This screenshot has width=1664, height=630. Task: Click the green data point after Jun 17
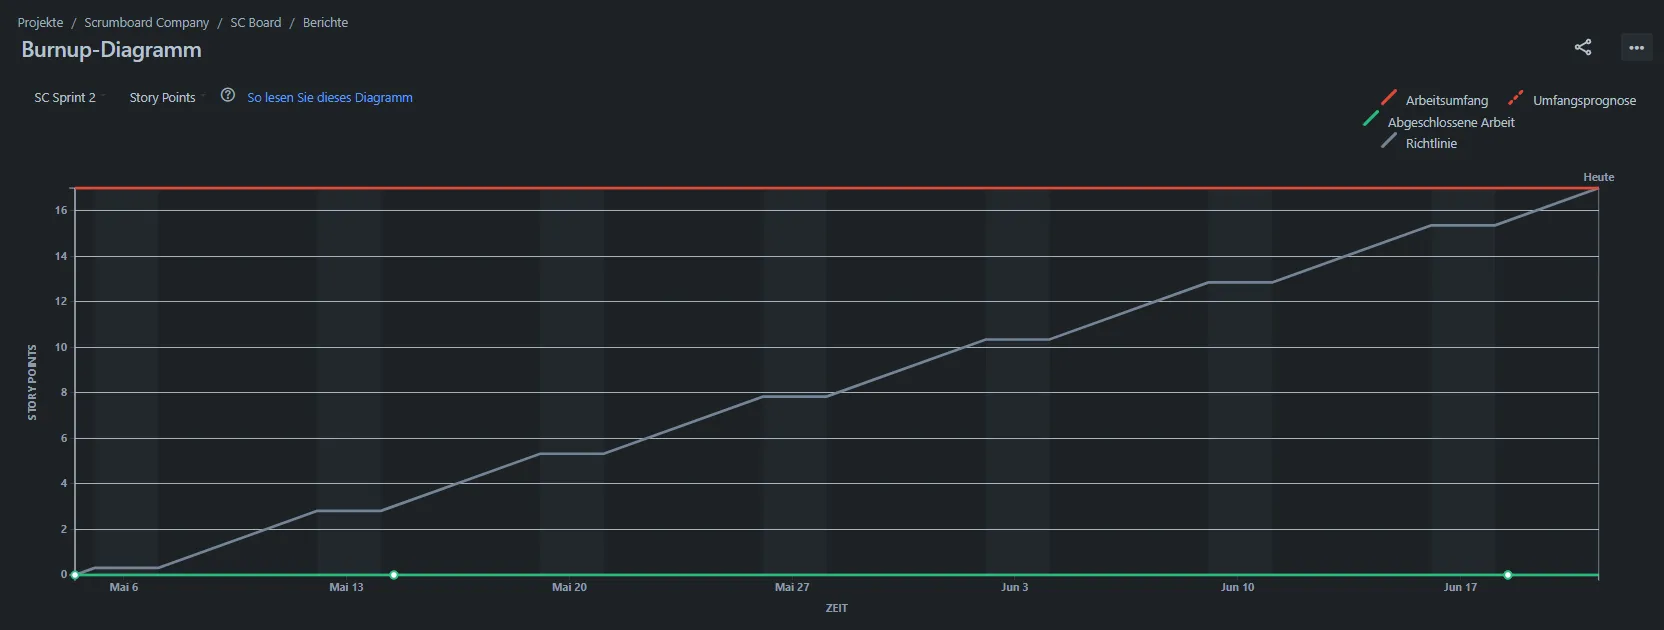coord(1508,575)
